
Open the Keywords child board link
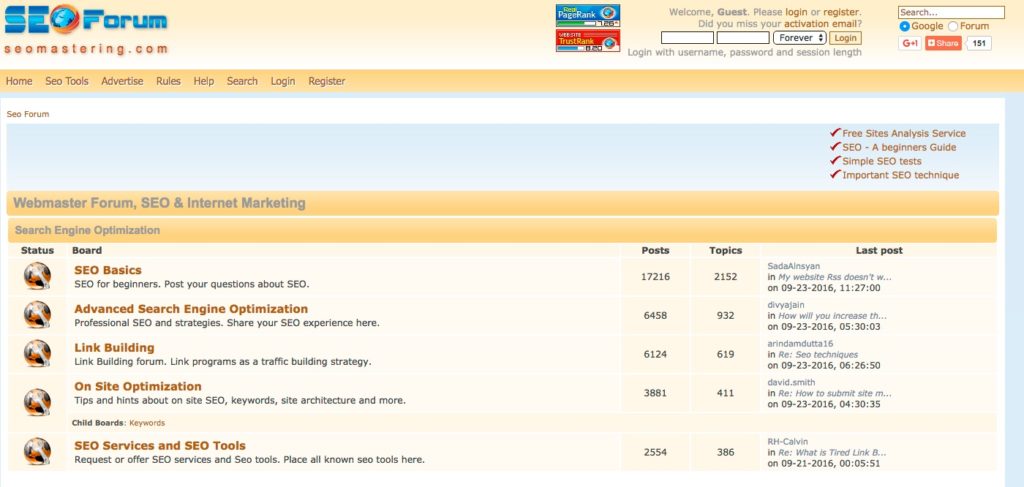tap(147, 423)
